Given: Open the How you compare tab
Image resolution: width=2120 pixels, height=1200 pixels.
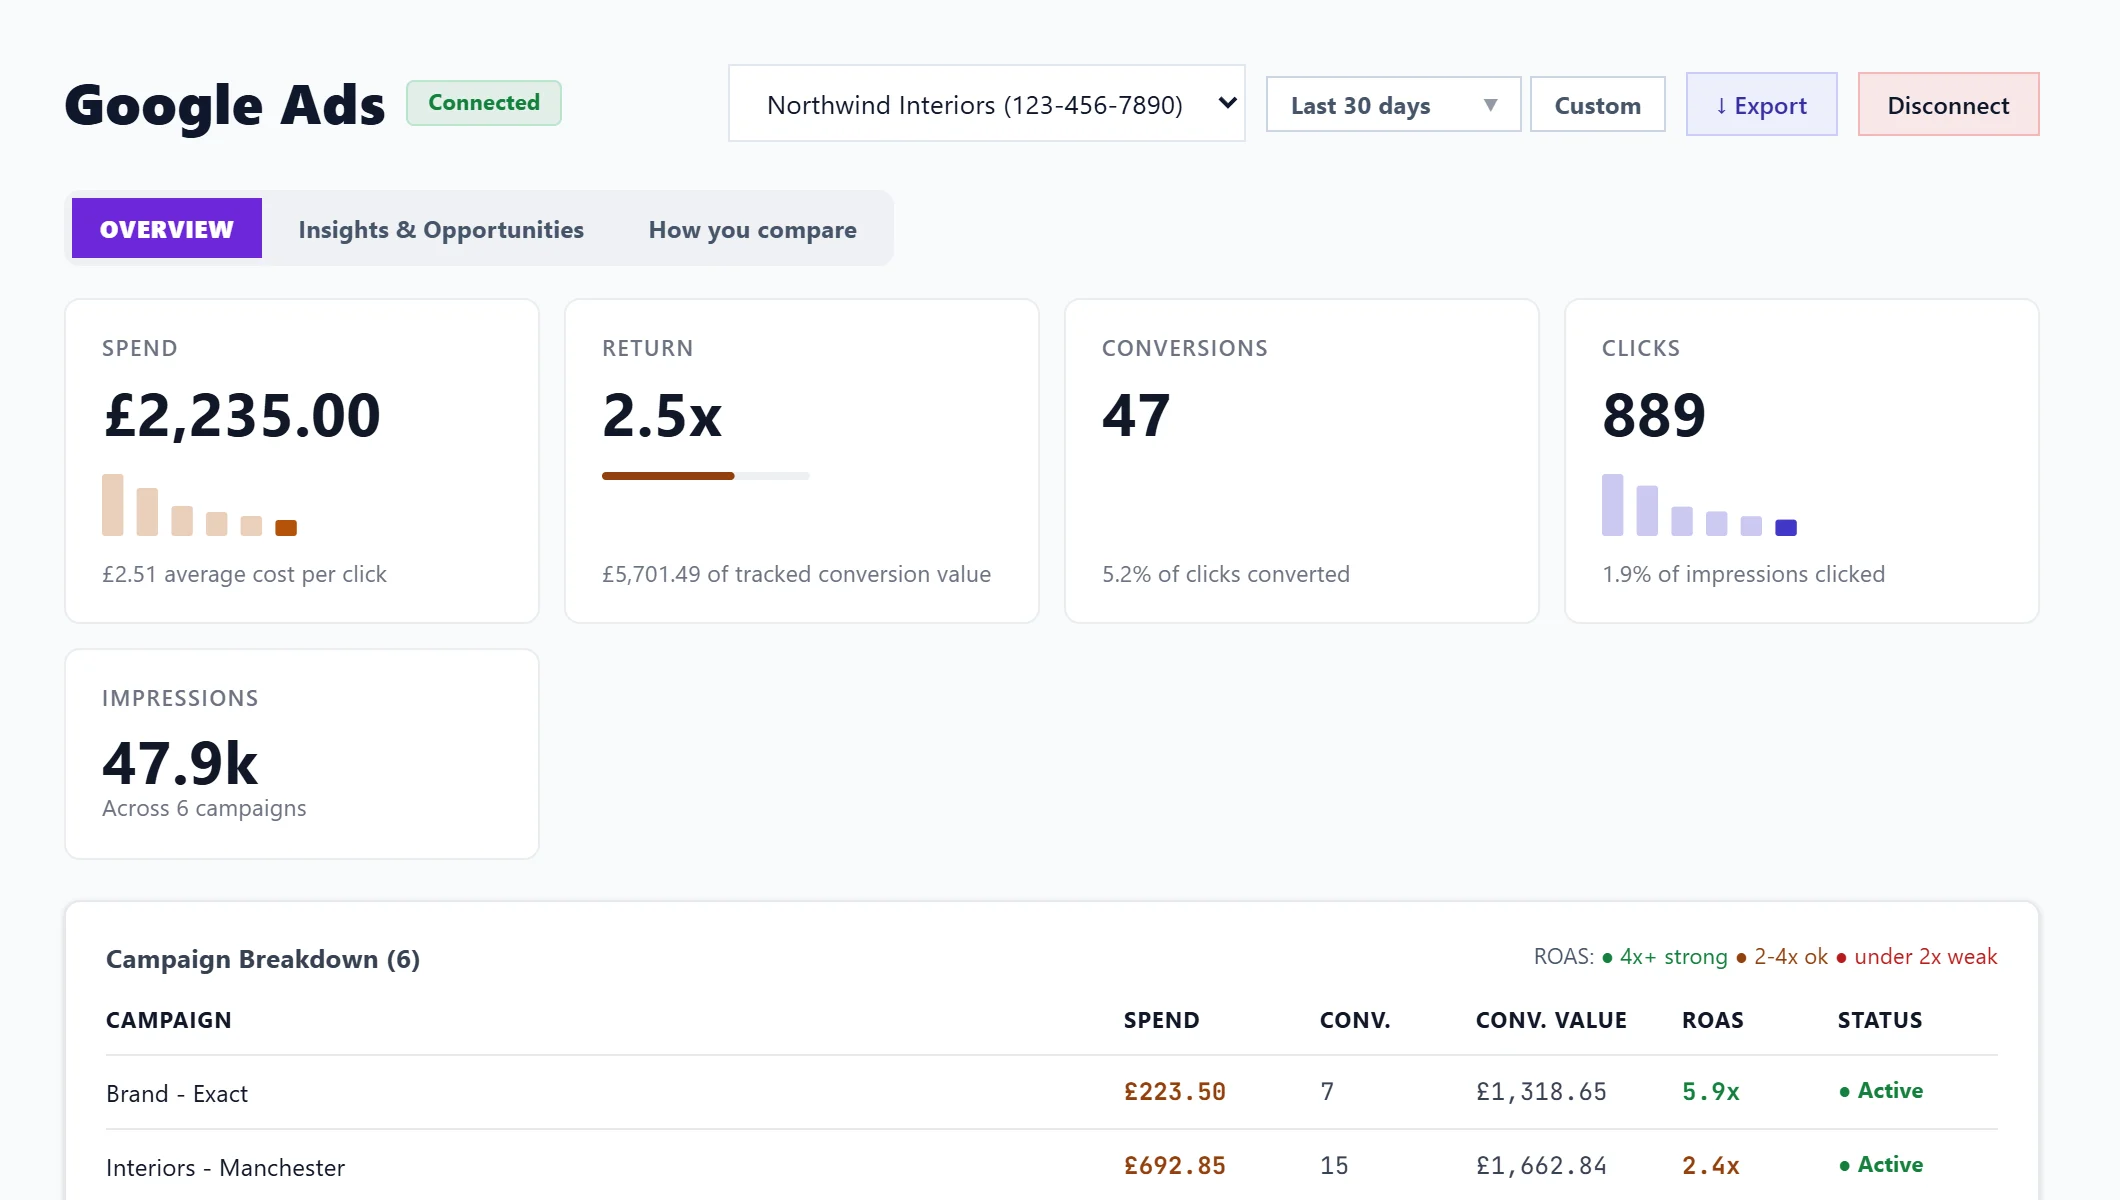Looking at the screenshot, I should tap(752, 229).
